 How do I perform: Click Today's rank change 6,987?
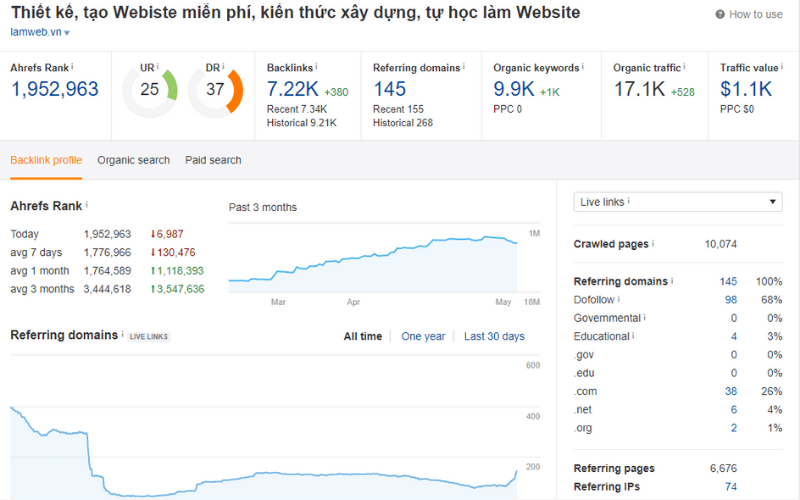(x=167, y=234)
